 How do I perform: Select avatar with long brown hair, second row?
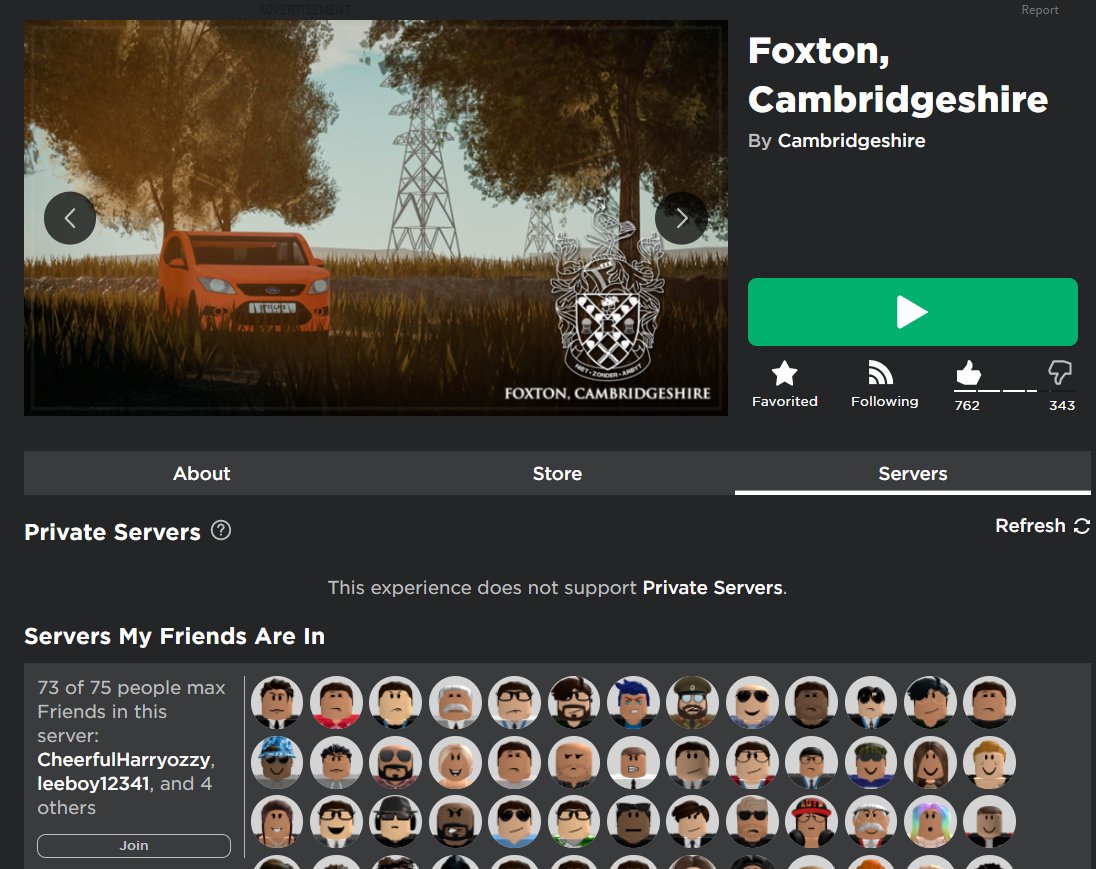pos(930,762)
